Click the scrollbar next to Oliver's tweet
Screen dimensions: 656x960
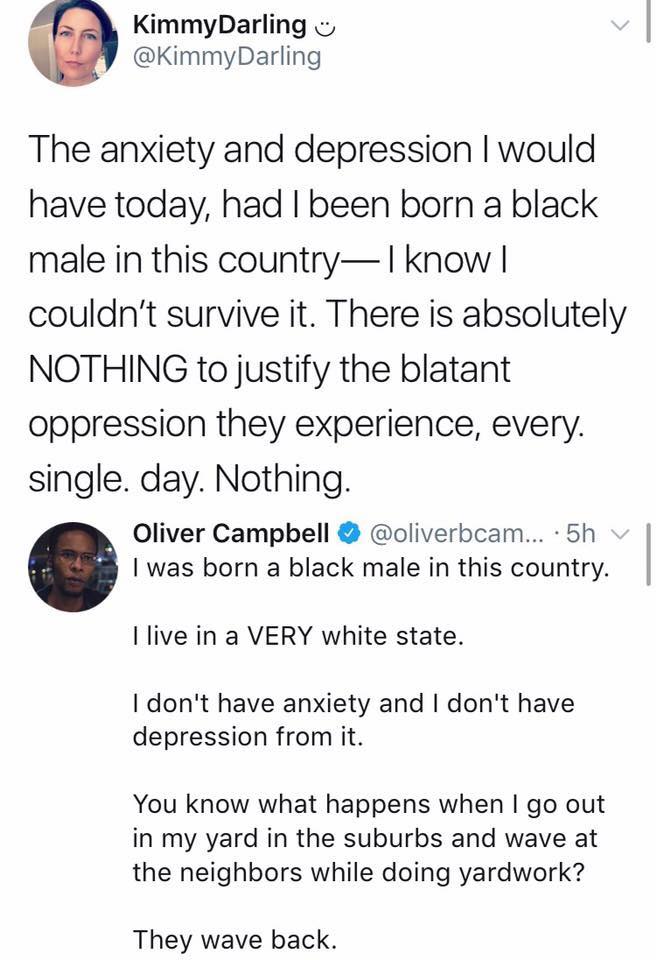[647, 553]
